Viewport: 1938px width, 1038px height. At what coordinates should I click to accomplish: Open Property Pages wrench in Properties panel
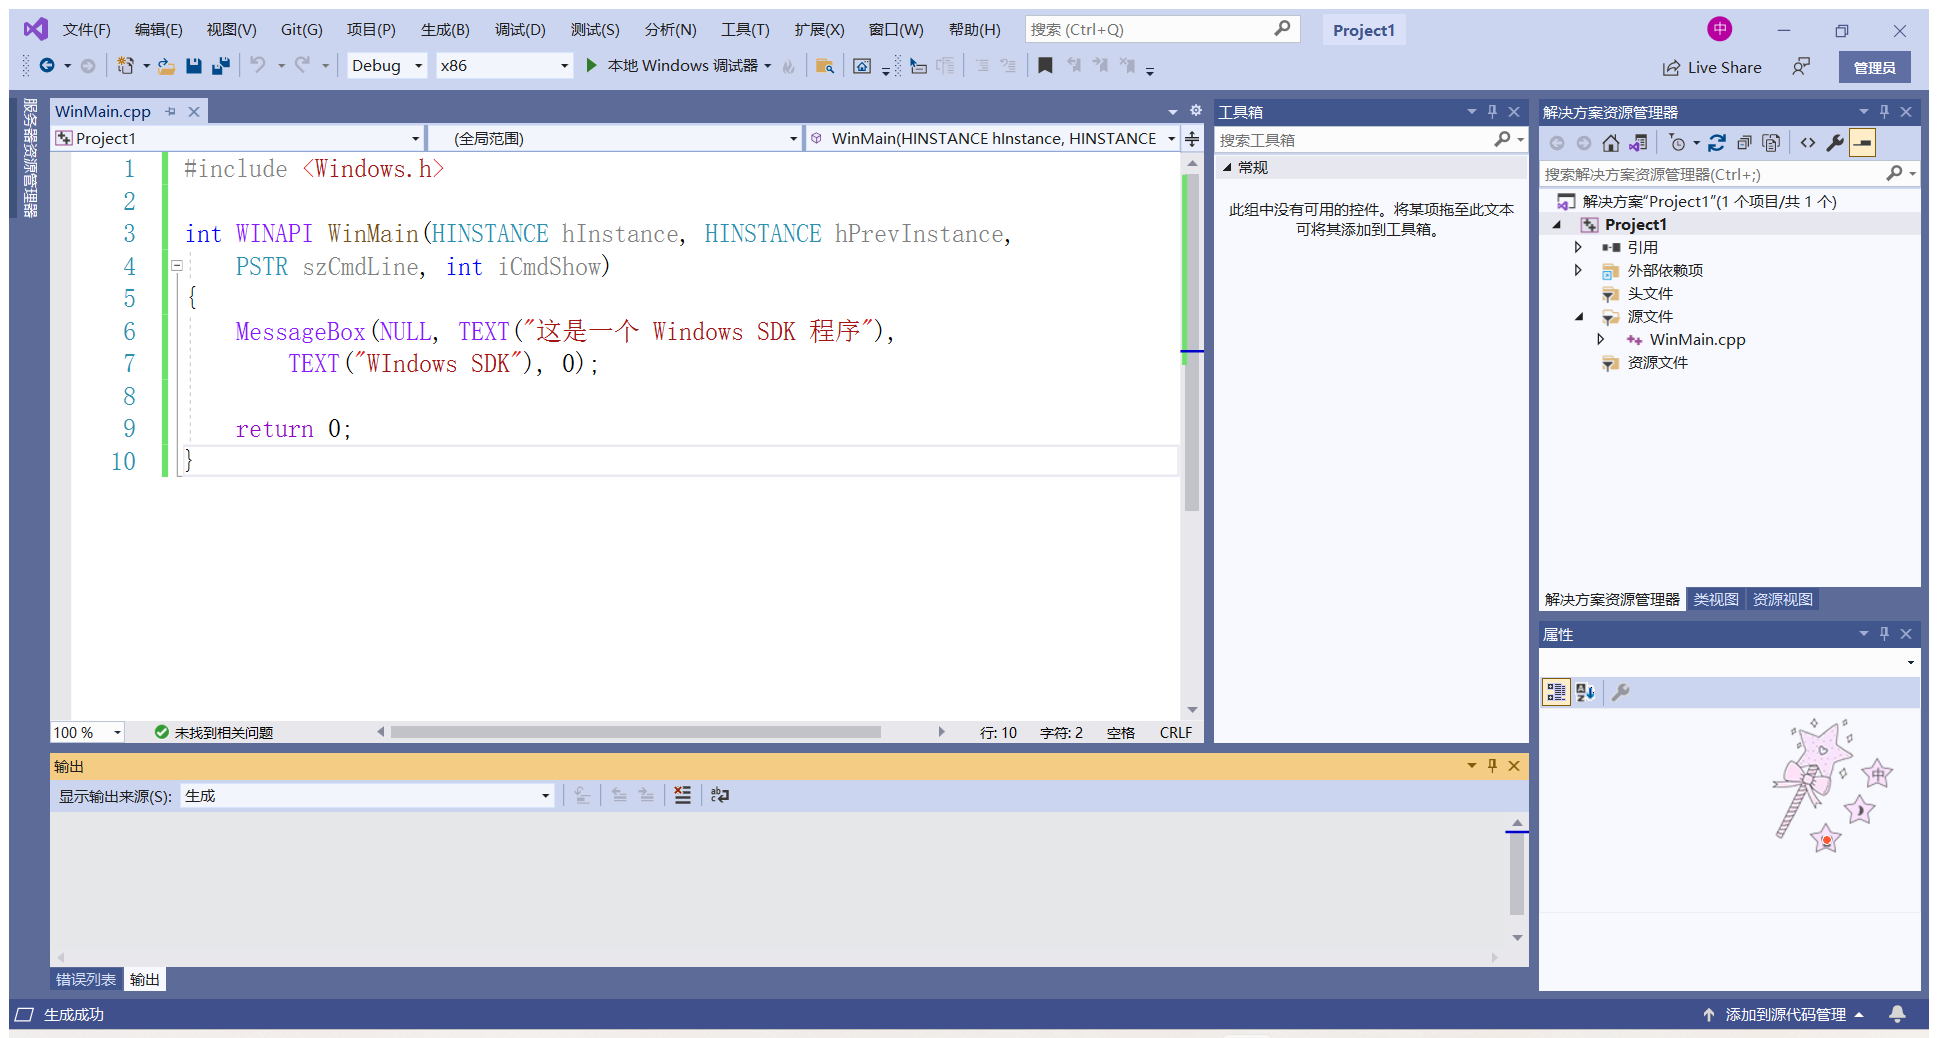[1621, 692]
